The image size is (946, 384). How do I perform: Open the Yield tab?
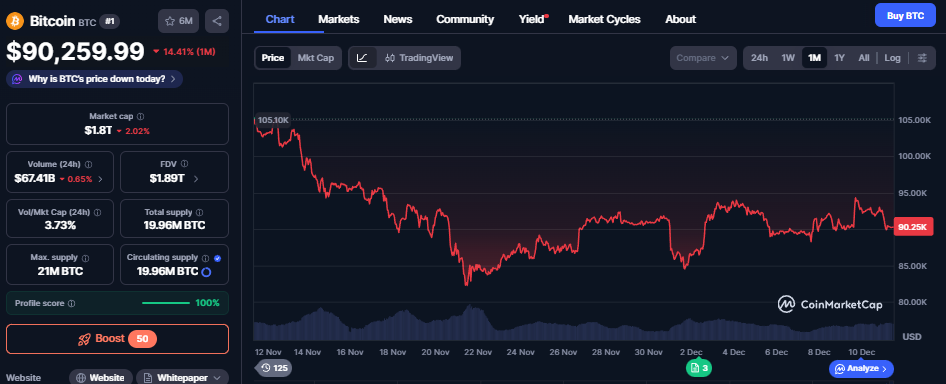tap(532, 19)
